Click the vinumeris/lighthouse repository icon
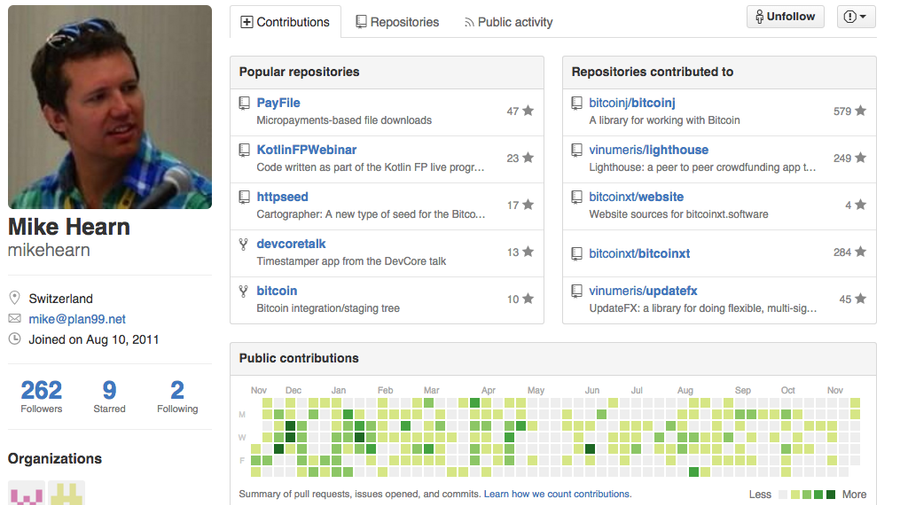 577,150
